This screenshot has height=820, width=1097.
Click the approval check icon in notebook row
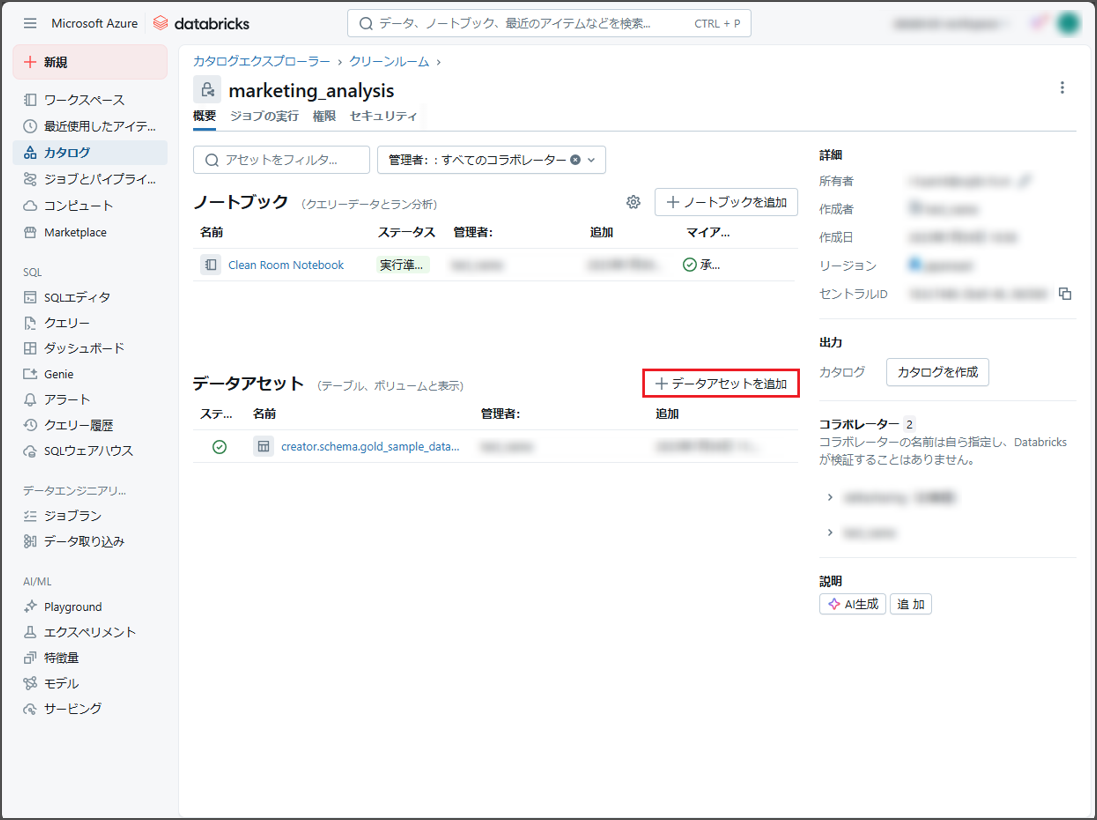click(690, 264)
